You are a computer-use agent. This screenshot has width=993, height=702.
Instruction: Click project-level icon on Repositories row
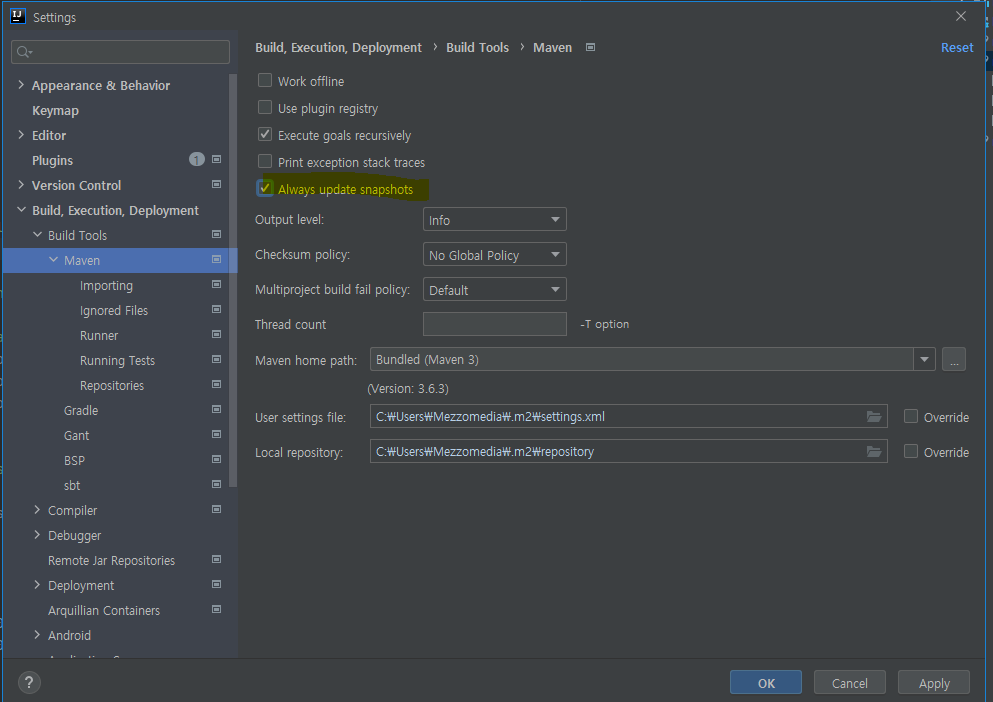[x=217, y=385]
